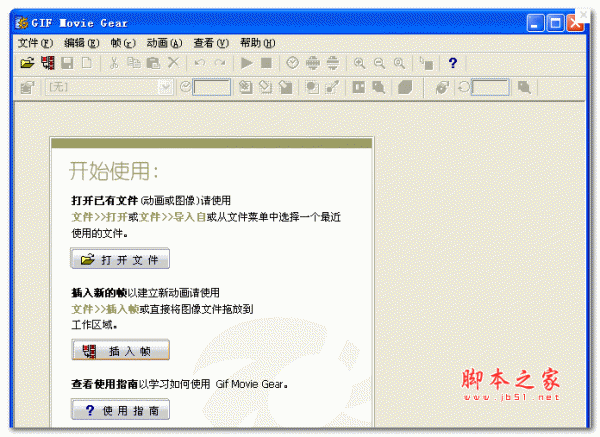
Task: Open the 动画(A) menu
Action: [x=164, y=43]
